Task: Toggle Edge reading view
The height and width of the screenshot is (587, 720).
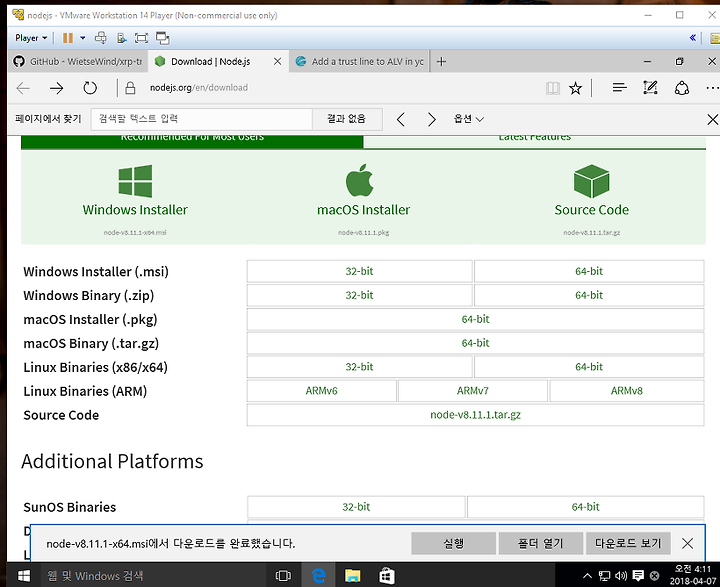Action: click(553, 88)
